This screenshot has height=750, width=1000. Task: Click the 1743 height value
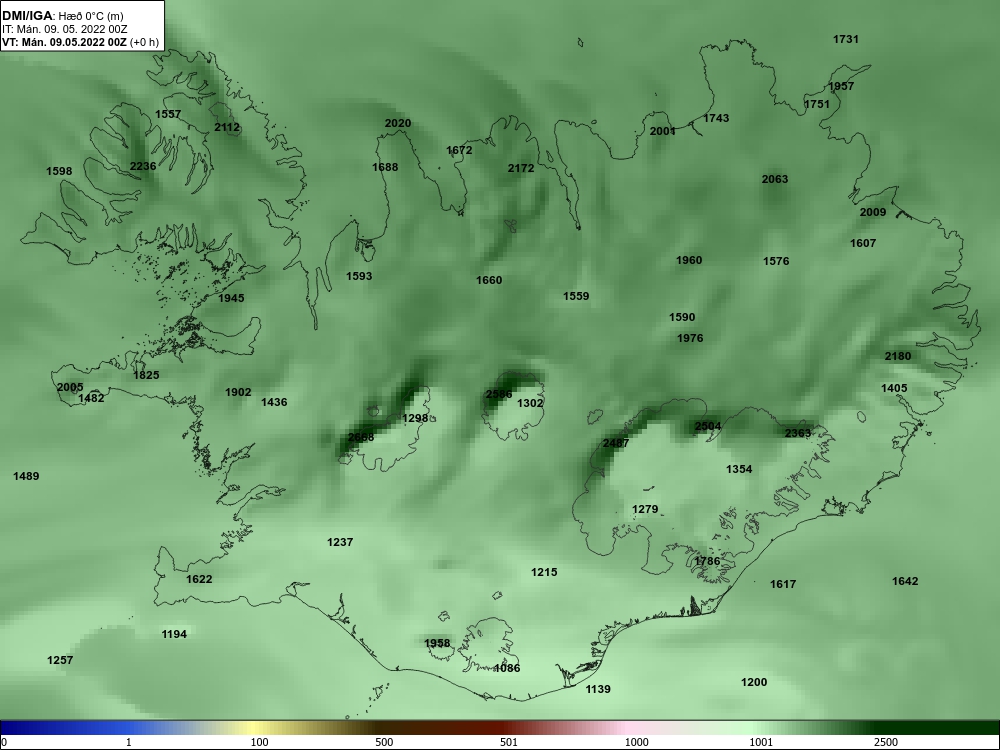716,118
